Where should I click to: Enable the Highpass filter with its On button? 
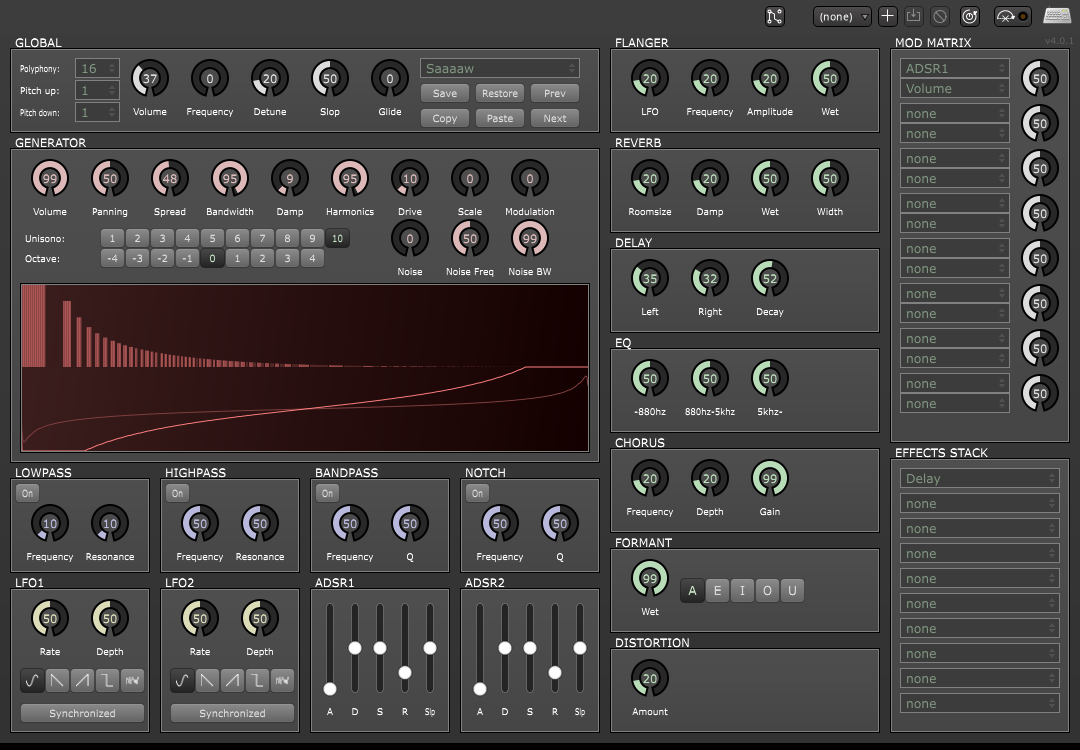pos(177,493)
